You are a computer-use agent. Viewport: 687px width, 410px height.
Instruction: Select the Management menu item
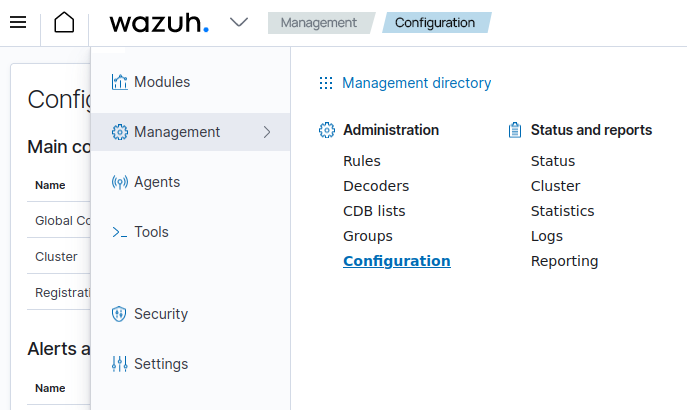point(191,132)
